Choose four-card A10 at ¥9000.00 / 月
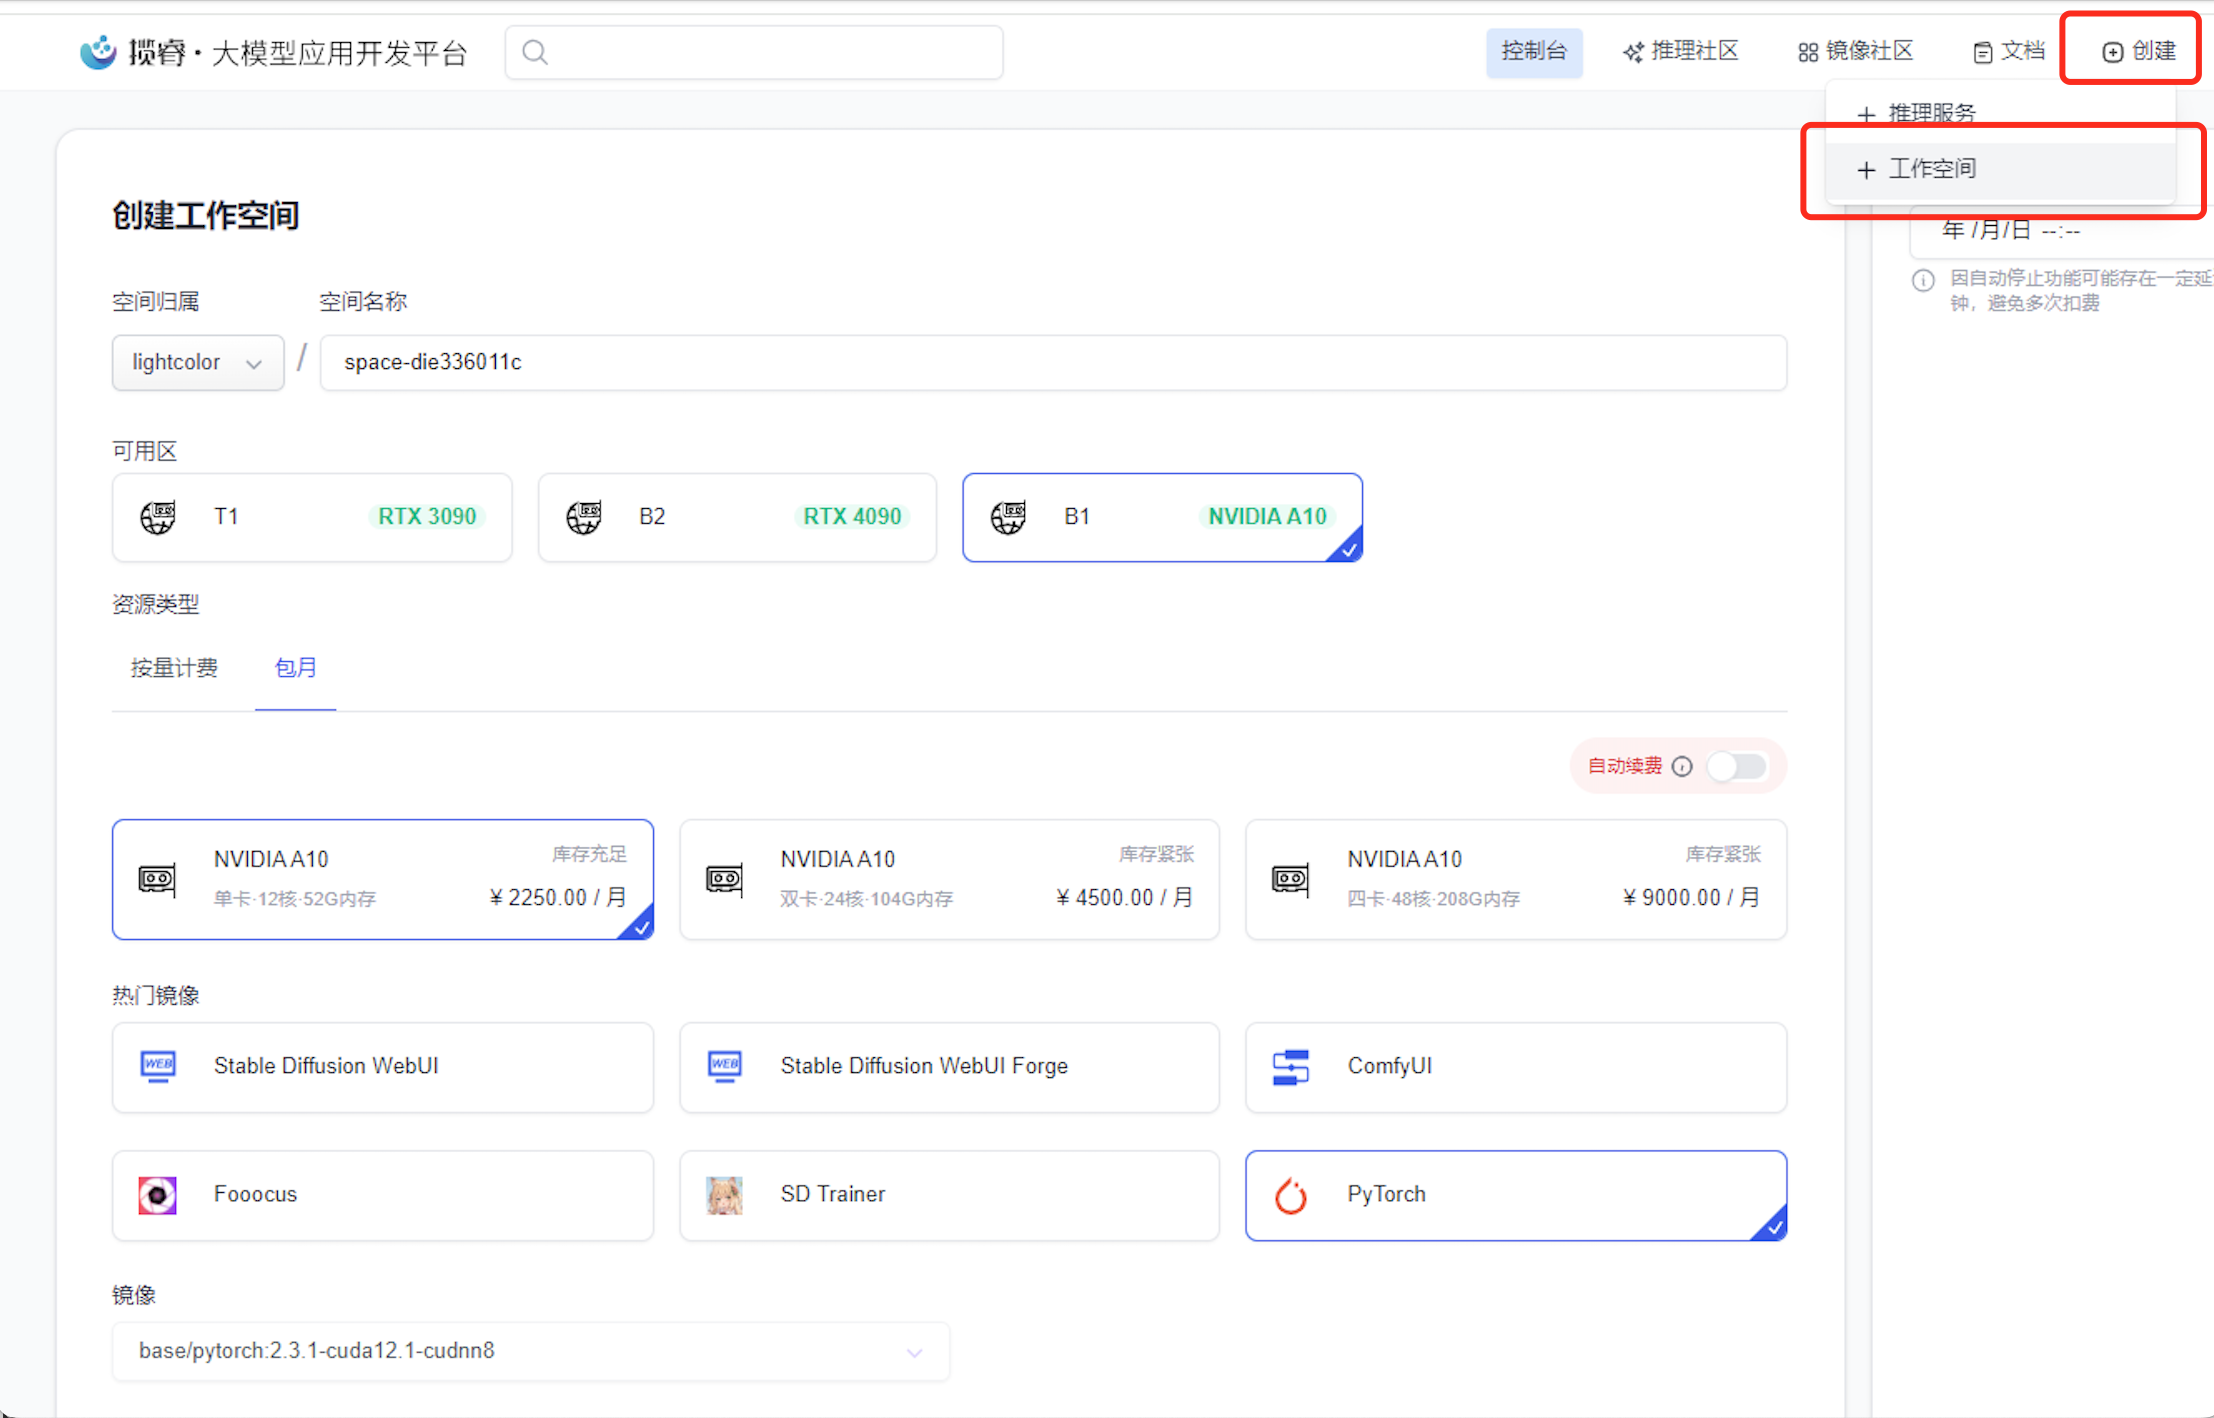 click(1516, 880)
